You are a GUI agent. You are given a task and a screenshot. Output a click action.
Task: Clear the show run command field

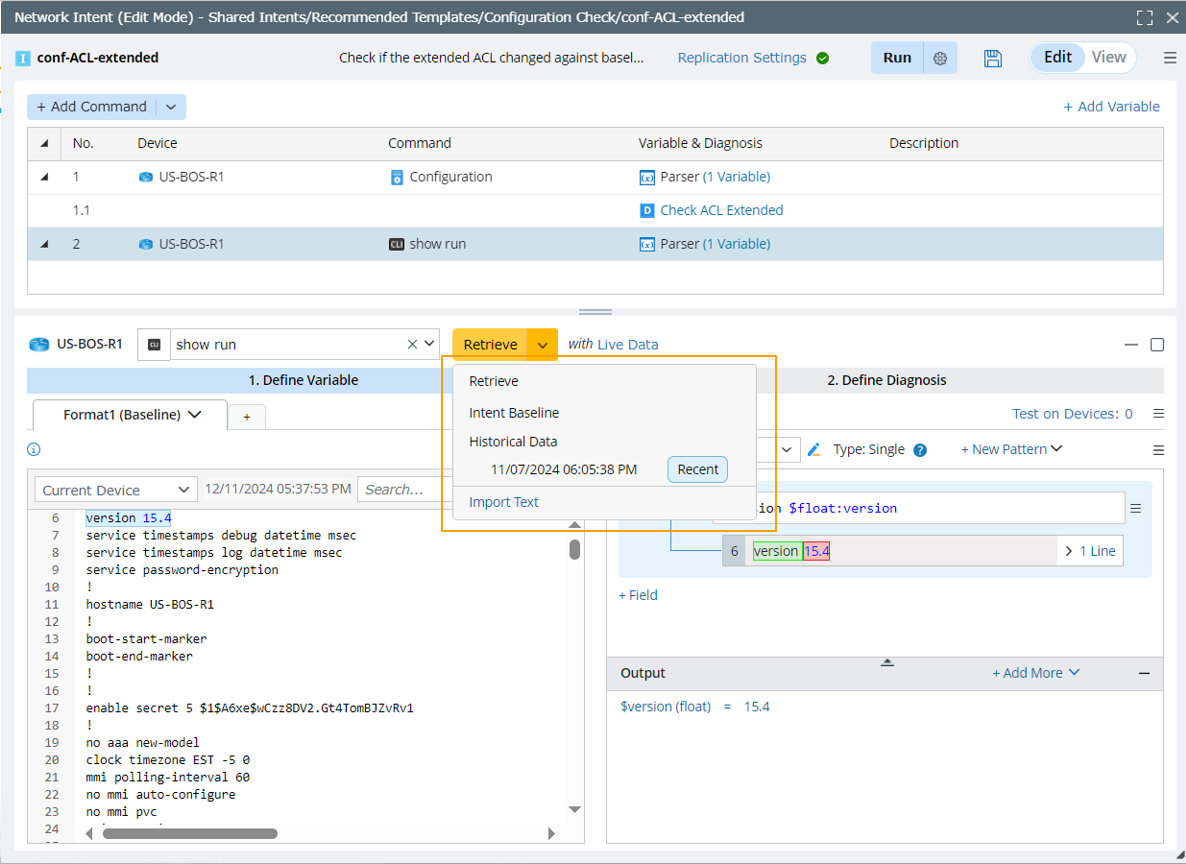point(412,344)
